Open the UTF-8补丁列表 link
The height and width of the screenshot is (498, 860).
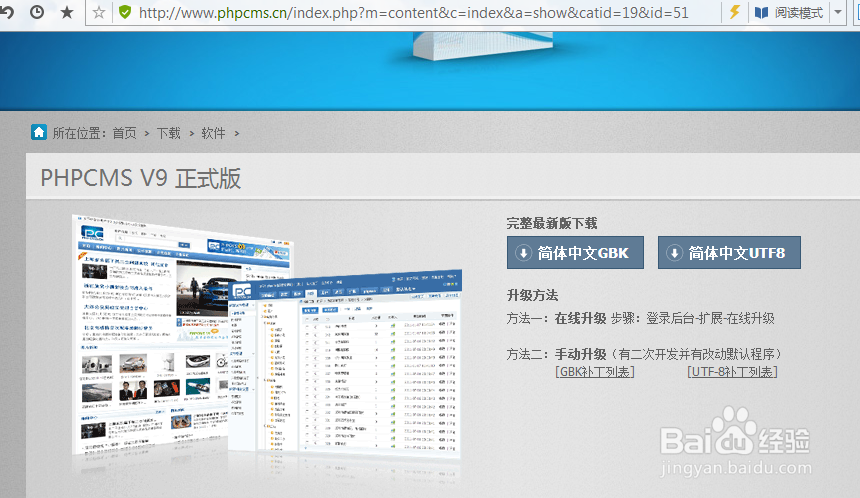[732, 372]
